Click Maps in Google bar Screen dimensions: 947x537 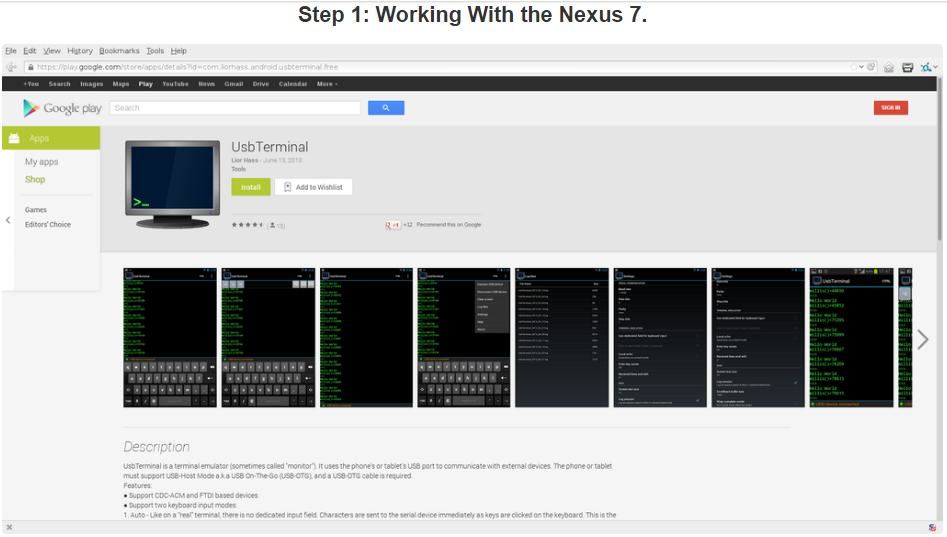121,84
